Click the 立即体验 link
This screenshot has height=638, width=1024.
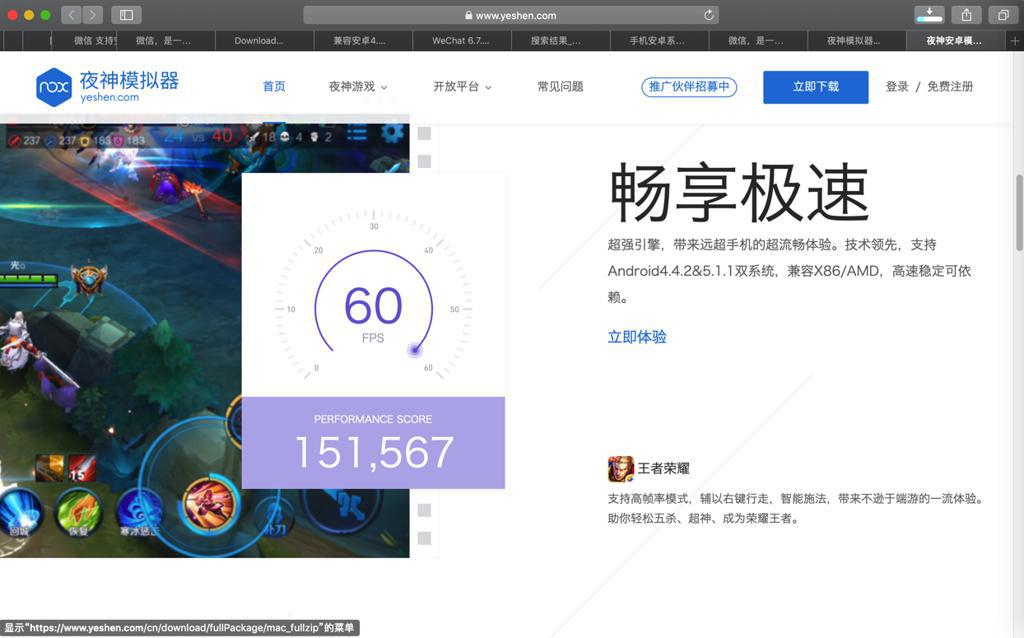(x=637, y=337)
